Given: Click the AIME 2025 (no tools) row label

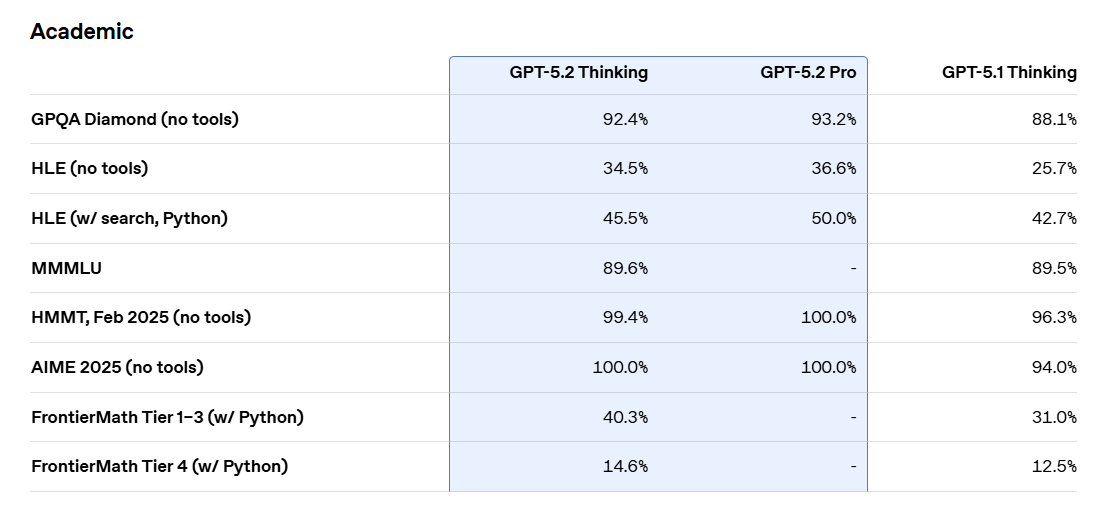Looking at the screenshot, I should (x=117, y=367).
